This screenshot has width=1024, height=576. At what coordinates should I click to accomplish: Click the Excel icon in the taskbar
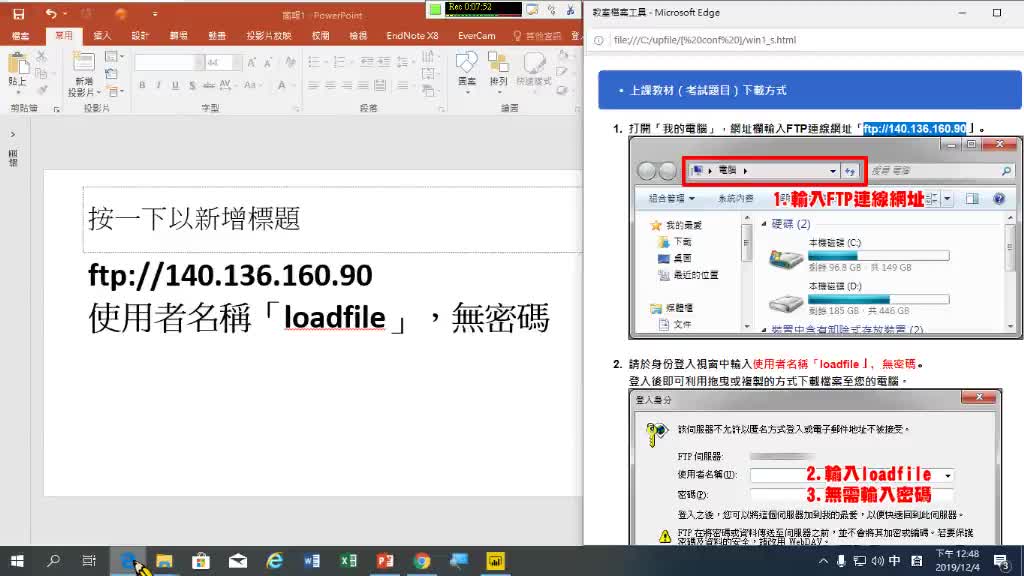pos(348,561)
